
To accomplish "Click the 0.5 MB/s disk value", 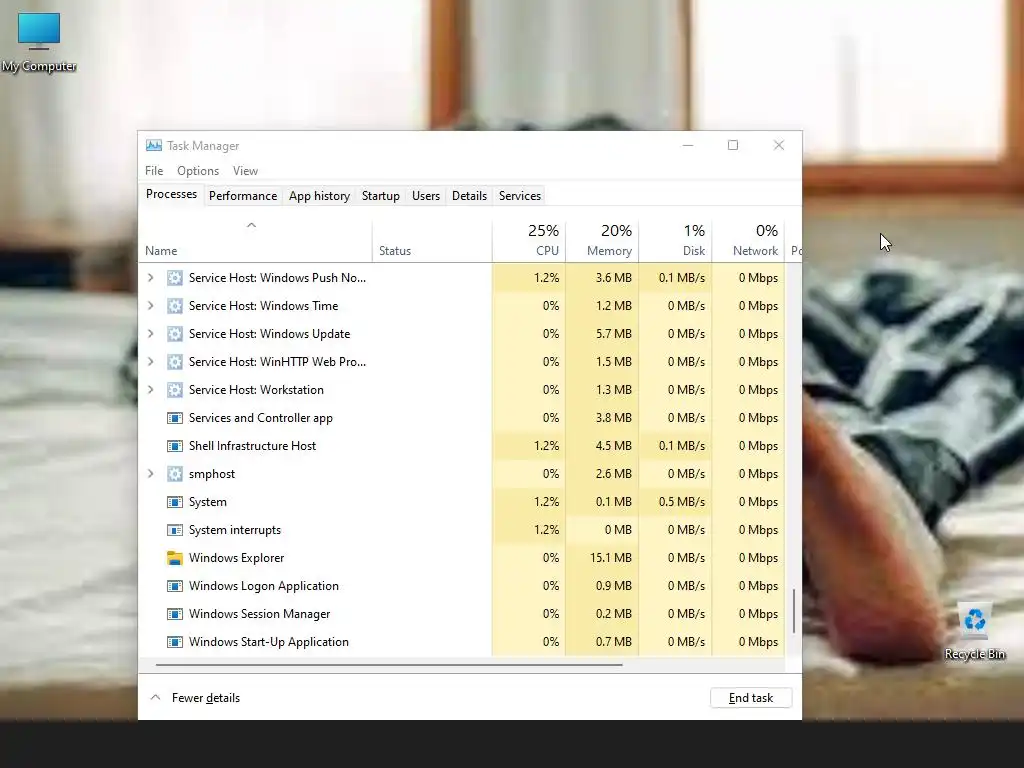I will point(681,502).
